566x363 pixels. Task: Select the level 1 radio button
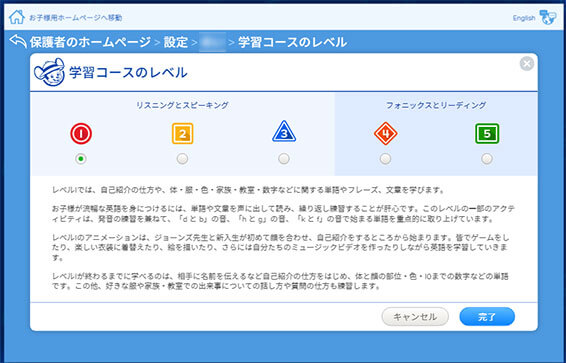(81, 159)
